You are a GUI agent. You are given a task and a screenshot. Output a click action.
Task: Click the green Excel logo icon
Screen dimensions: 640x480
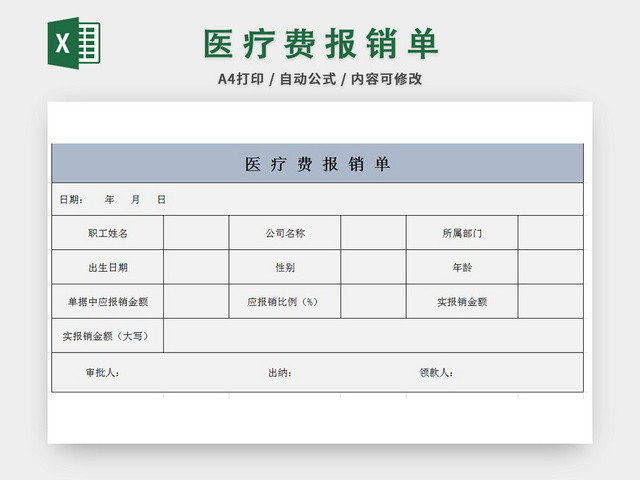point(74,43)
